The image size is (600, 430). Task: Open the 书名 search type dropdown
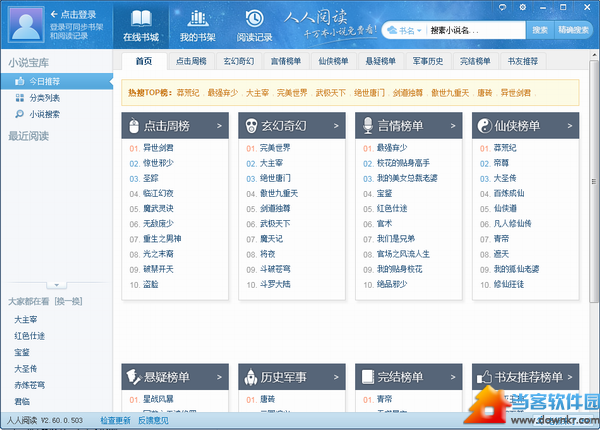[x=410, y=30]
